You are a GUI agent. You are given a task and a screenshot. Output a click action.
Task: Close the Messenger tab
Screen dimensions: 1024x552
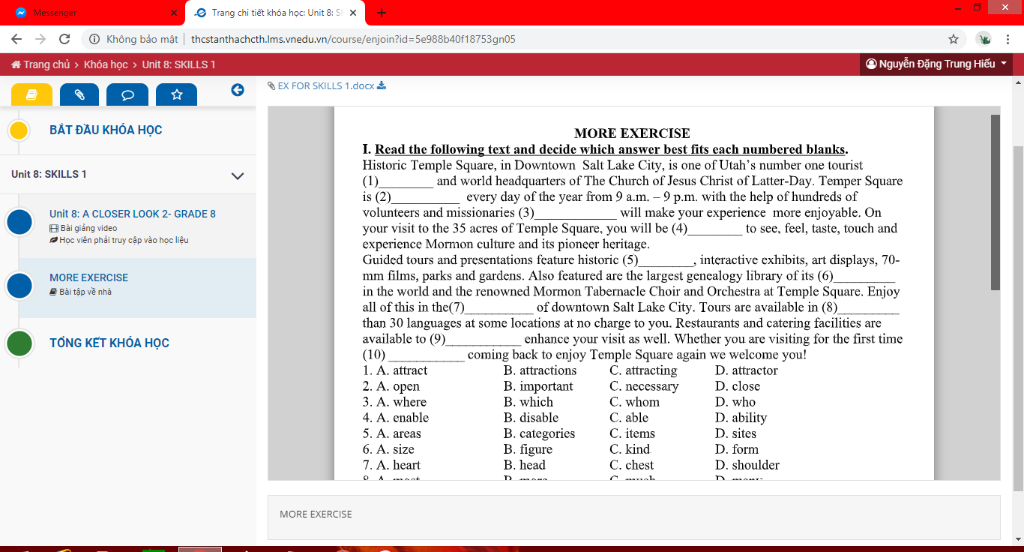[x=173, y=12]
